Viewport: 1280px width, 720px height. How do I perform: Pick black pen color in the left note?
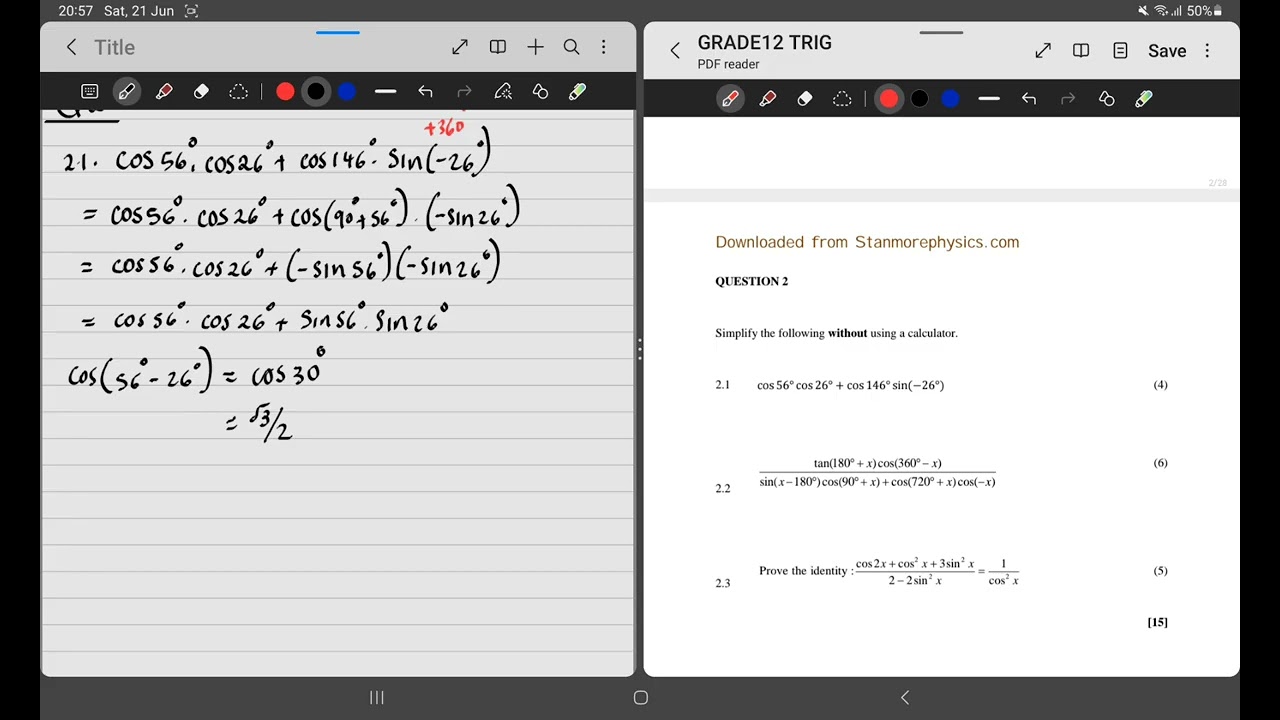click(x=316, y=92)
